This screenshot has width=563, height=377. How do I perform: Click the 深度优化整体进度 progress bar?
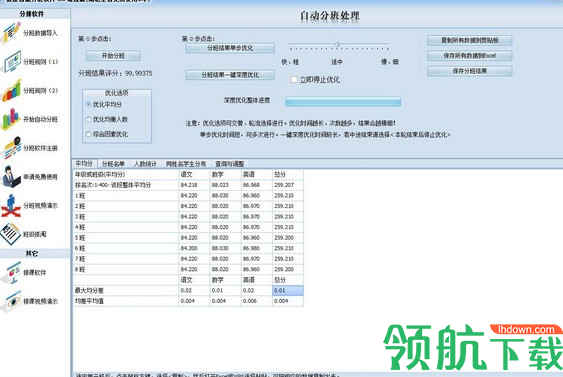tap(343, 101)
